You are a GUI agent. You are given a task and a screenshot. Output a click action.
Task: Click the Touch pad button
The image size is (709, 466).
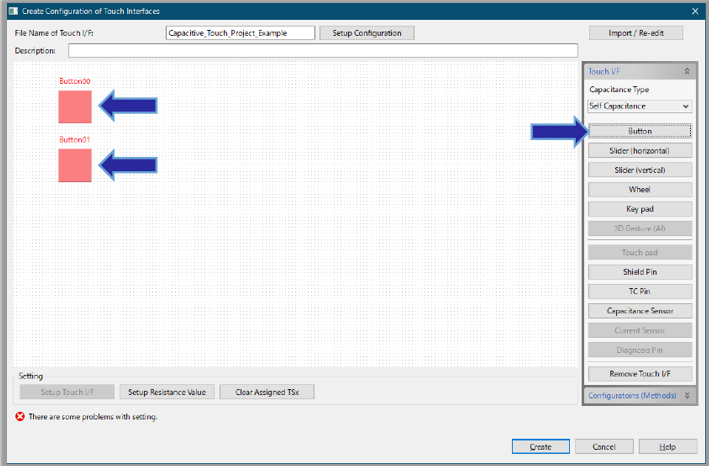(x=640, y=252)
